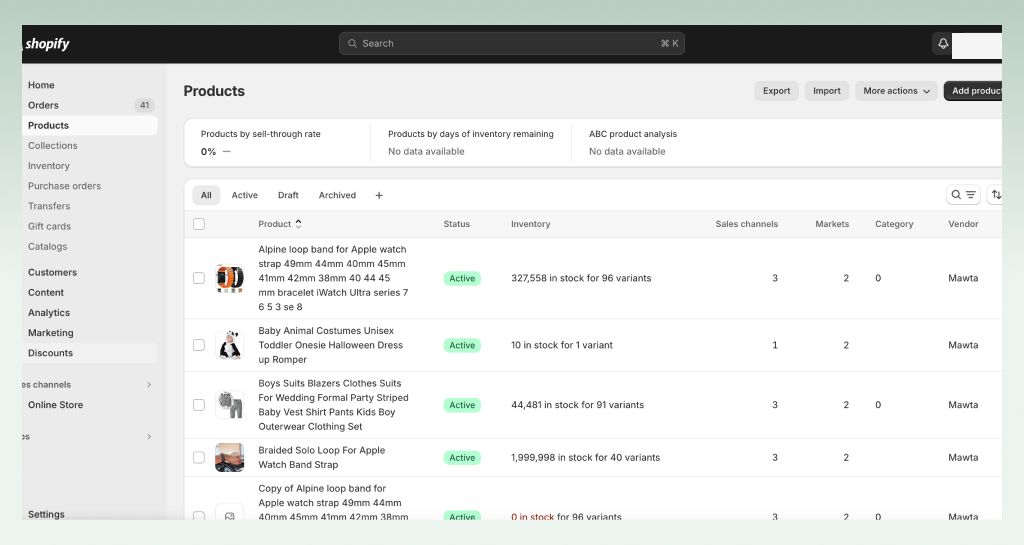
Task: Open Products by sell-through rate card
Action: pyautogui.click(x=278, y=142)
